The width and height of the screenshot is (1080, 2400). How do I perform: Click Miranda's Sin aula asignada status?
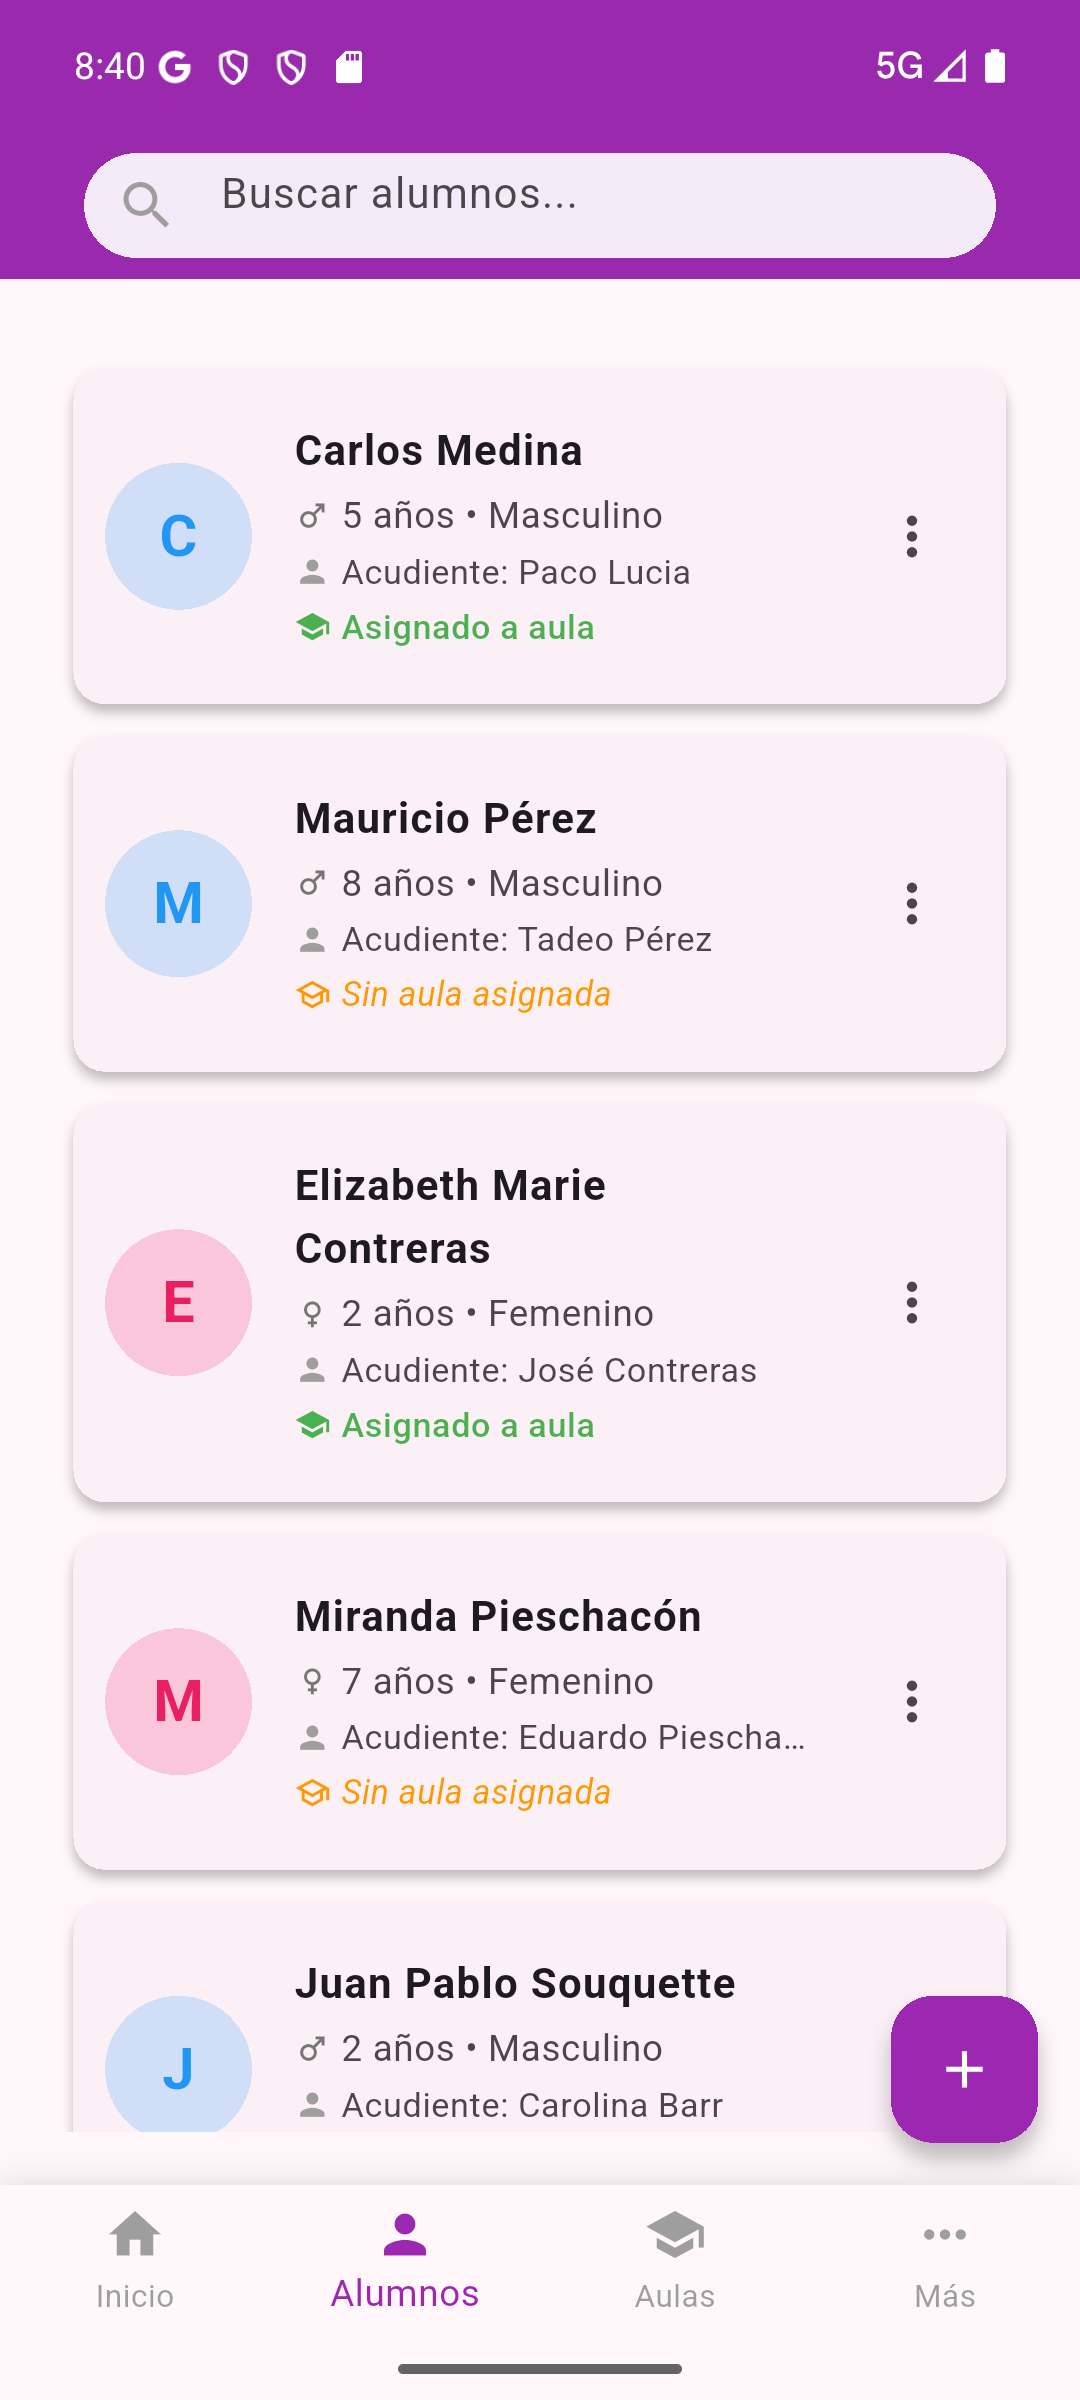[x=475, y=1793]
